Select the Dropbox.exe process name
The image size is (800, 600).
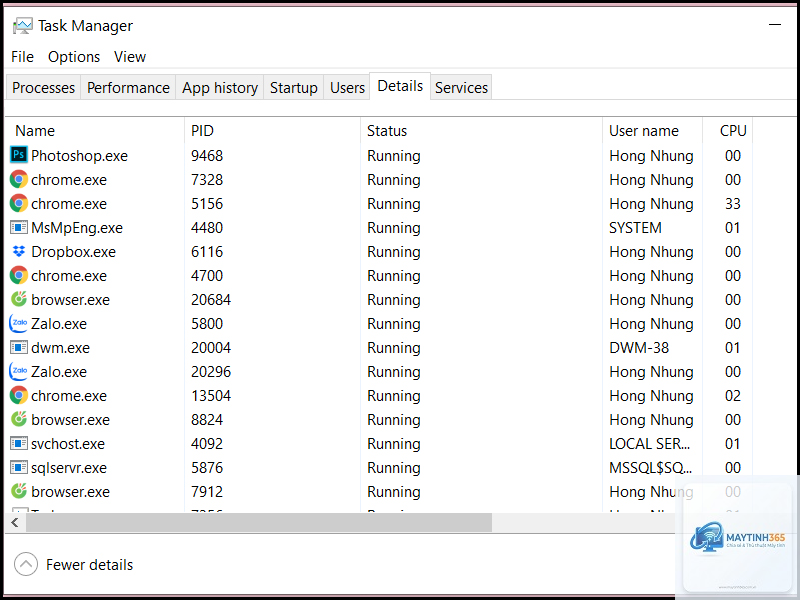[x=73, y=252]
